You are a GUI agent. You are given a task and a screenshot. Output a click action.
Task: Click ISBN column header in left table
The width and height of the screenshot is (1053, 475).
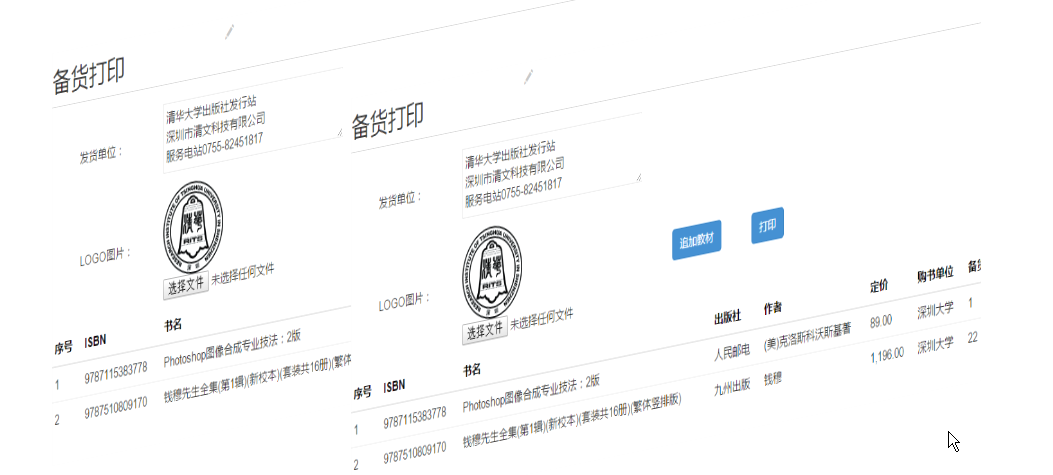point(96,340)
